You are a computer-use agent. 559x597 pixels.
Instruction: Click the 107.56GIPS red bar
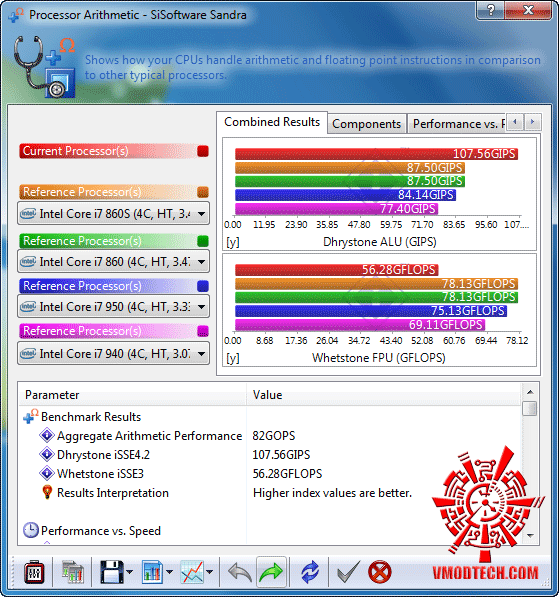pos(376,154)
